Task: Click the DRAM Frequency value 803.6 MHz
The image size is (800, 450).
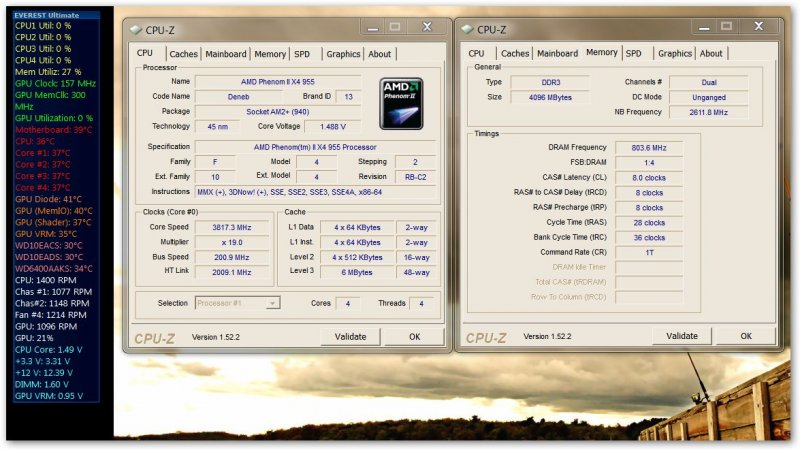Action: pos(649,148)
